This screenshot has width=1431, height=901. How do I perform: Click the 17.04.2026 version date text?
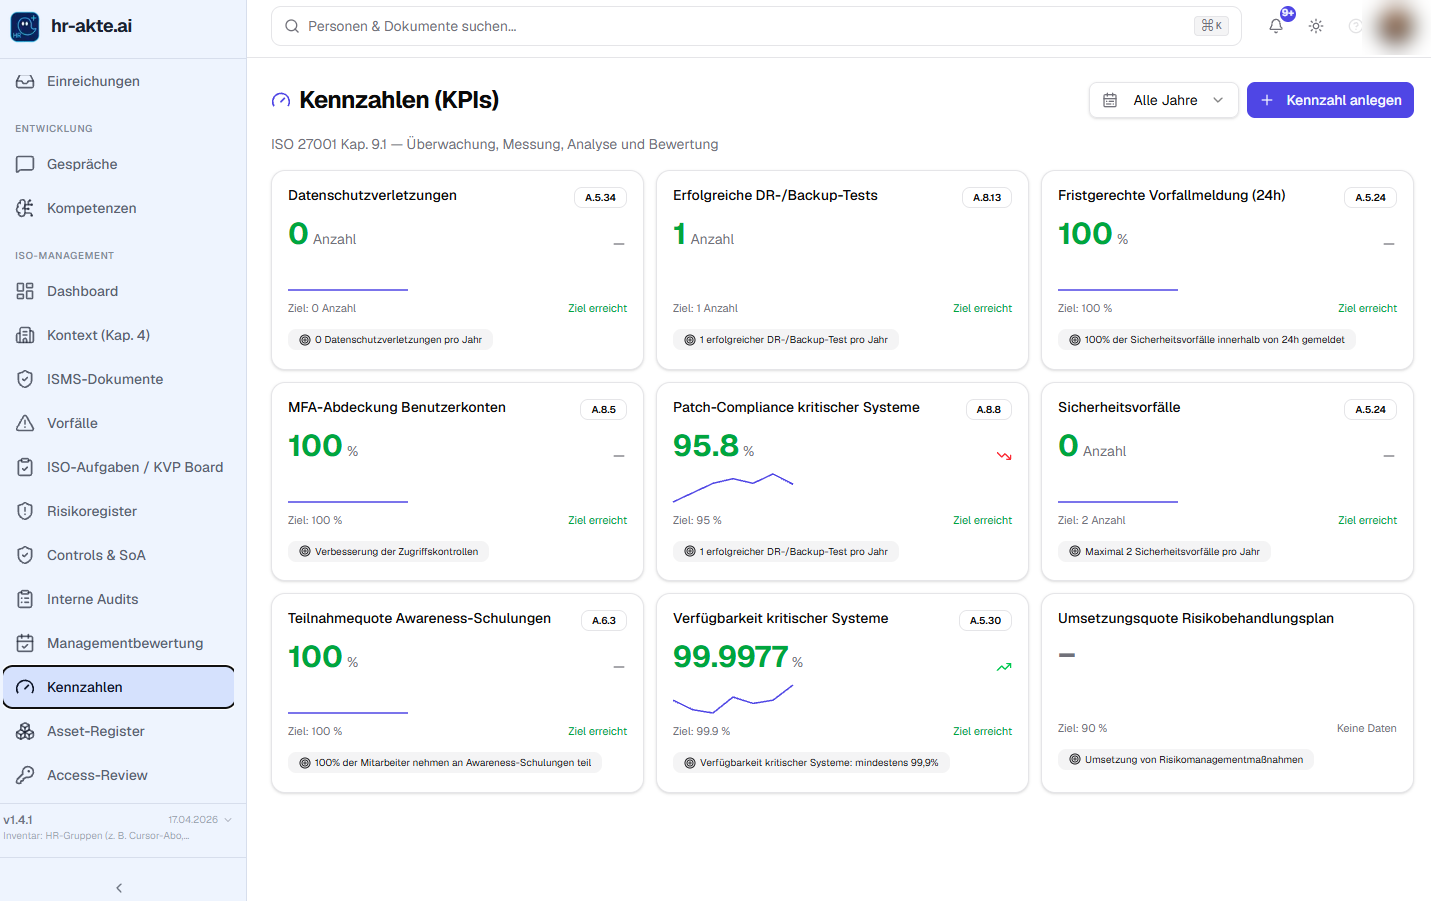pyautogui.click(x=193, y=820)
